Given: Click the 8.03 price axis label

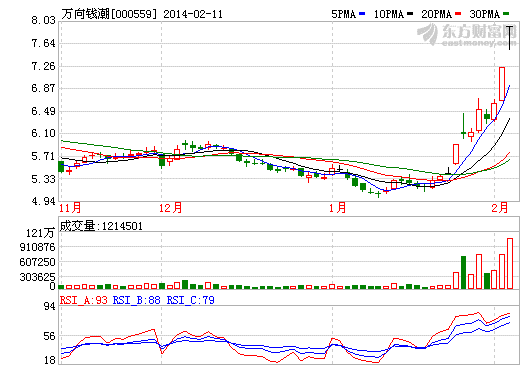Looking at the screenshot, I should [43, 20].
